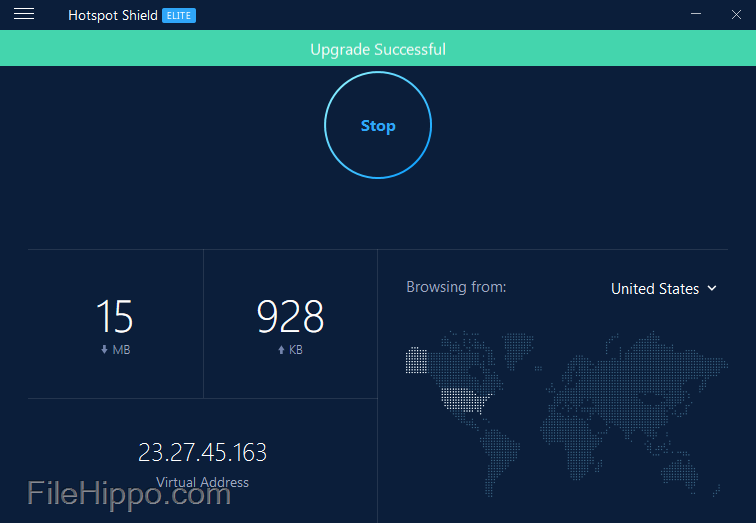Viewport: 756px width, 523px height.
Task: Close the Hotspot Shield window
Action: [x=736, y=14]
